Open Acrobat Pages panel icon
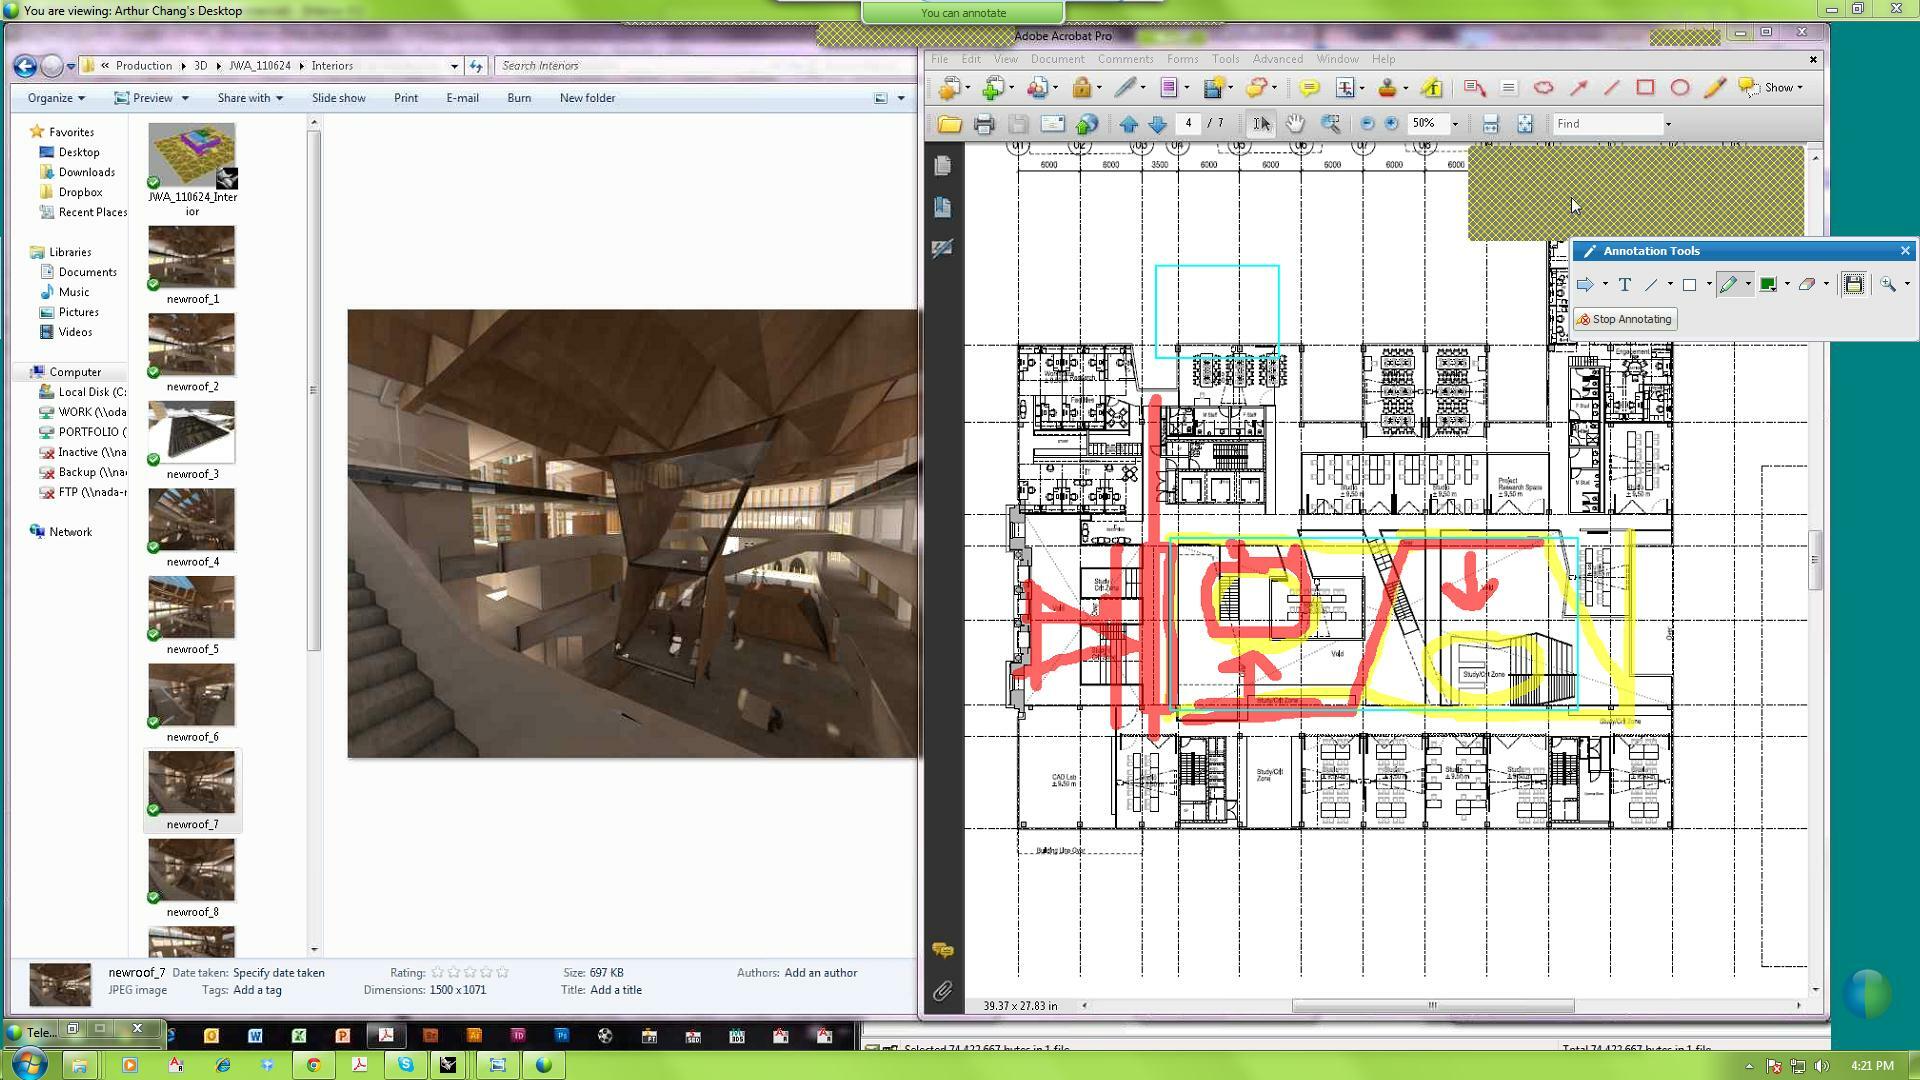The height and width of the screenshot is (1080, 1920). click(942, 165)
